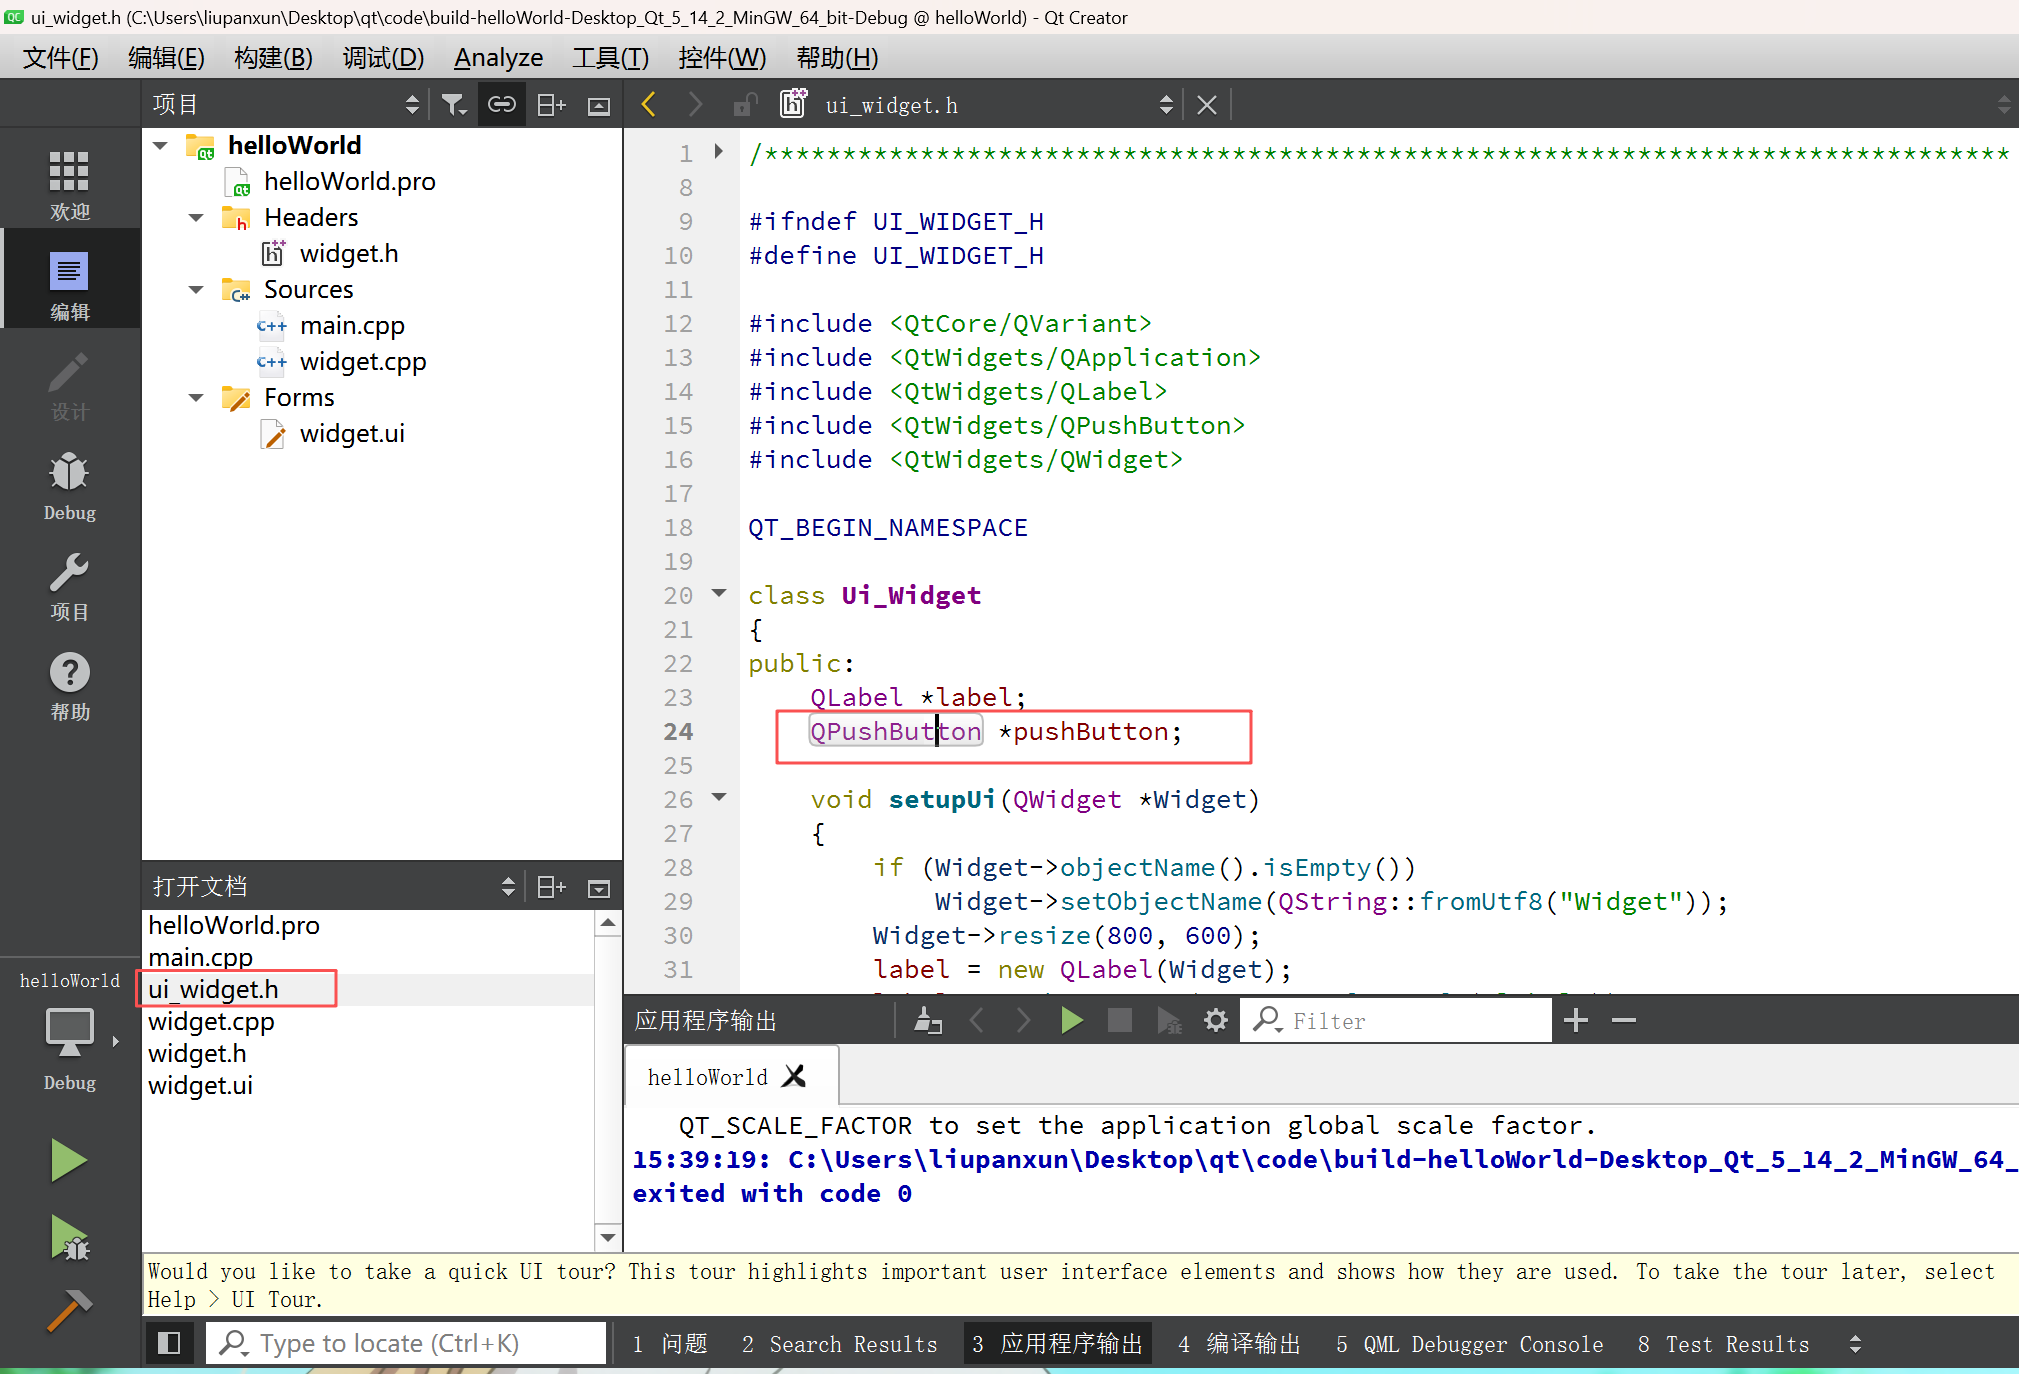Select the main.cpp file in project tree
Viewport: 2019px width, 1374px height.
tap(352, 326)
